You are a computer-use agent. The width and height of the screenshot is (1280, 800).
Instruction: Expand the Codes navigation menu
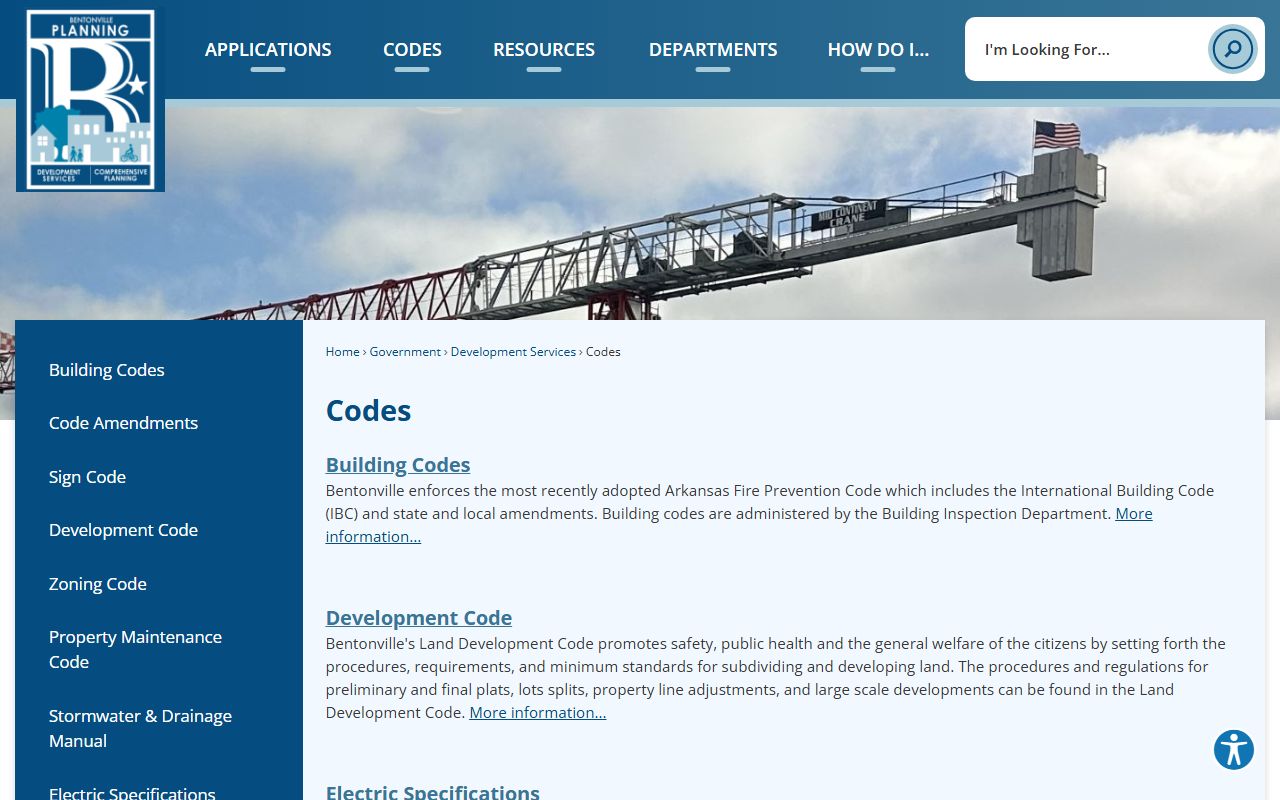(412, 50)
